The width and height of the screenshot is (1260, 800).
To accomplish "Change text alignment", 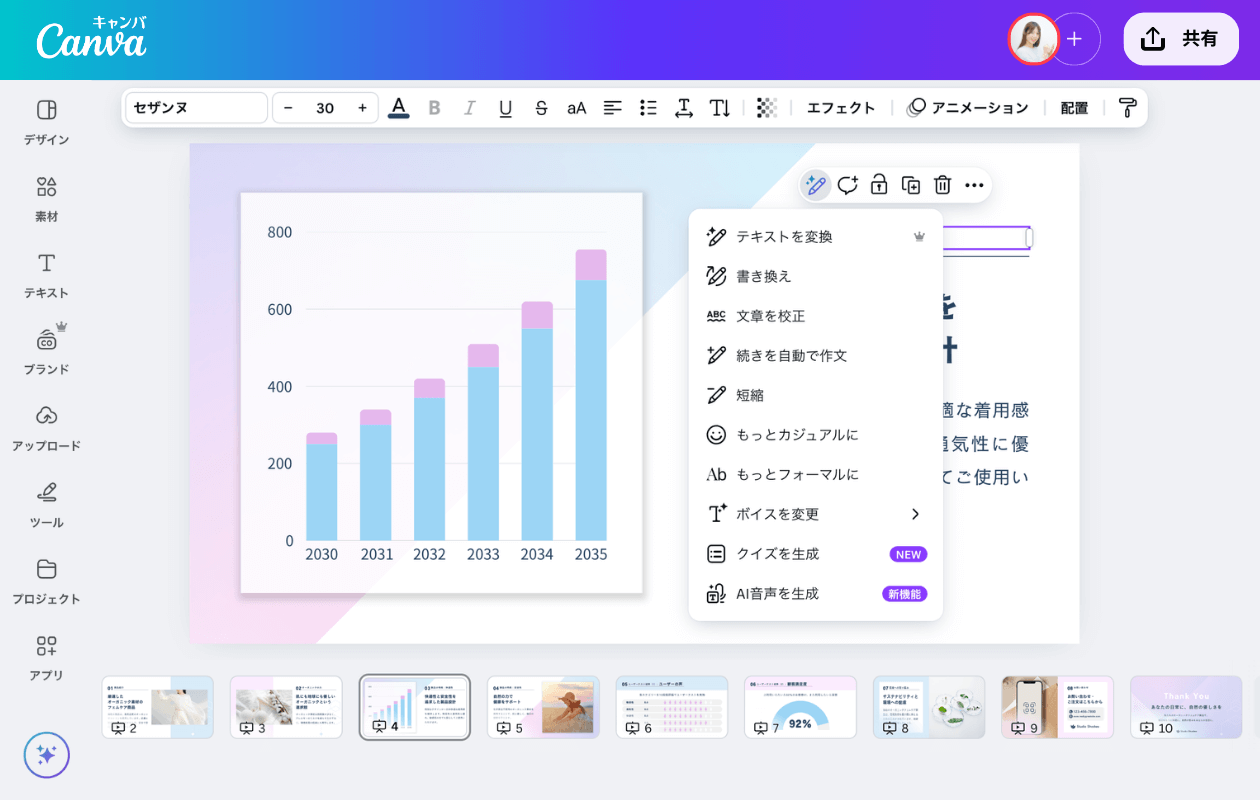I will [612, 108].
